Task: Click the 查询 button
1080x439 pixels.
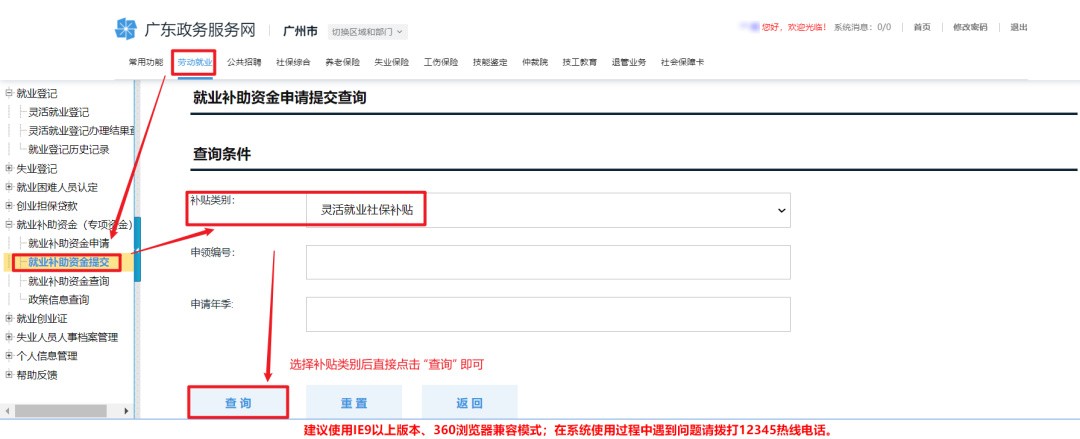Action: (x=238, y=403)
